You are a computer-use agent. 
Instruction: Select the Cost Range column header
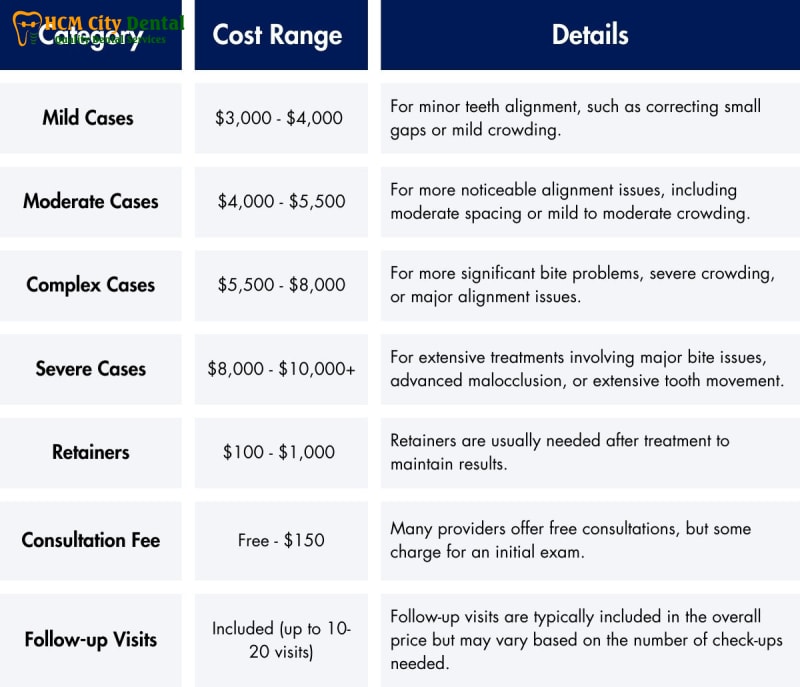(x=281, y=35)
